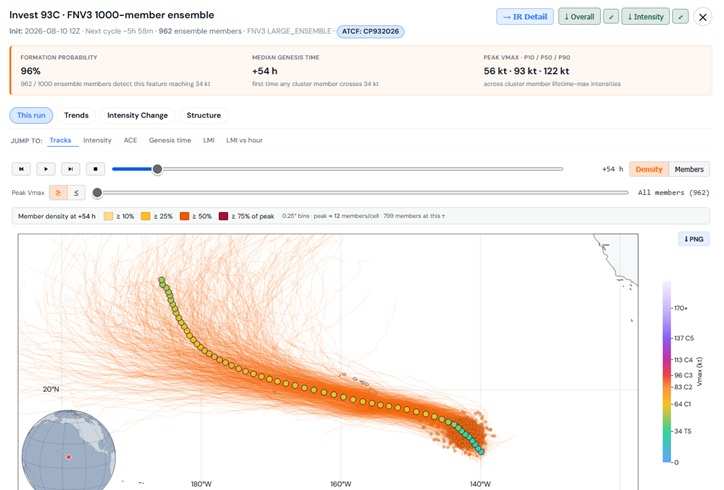Click the expand icon beside Overall
Viewport: 724px width, 490px height.
[x=611, y=17]
